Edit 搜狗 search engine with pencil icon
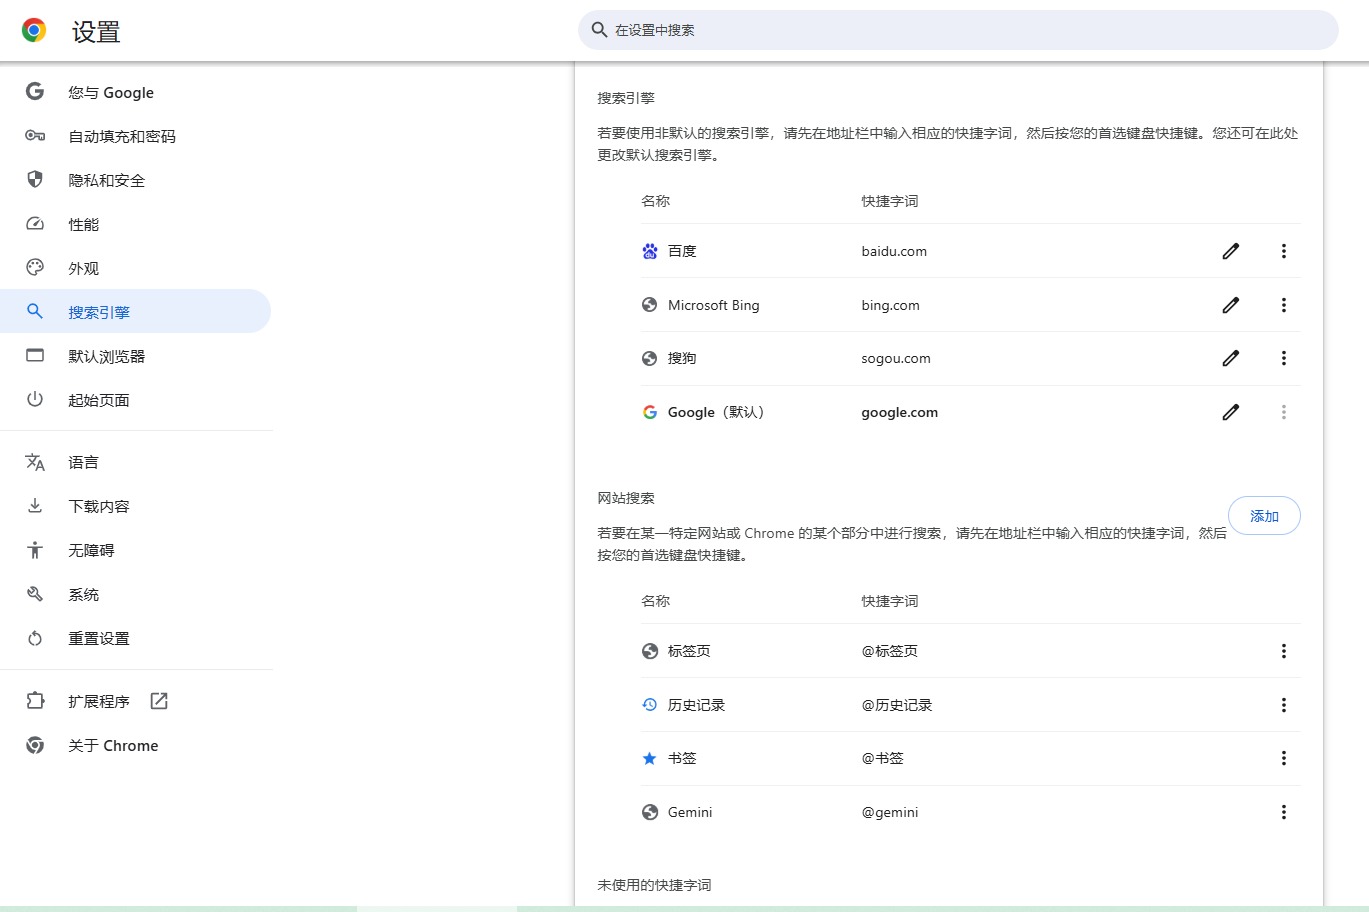The image size is (1369, 912). tap(1231, 358)
